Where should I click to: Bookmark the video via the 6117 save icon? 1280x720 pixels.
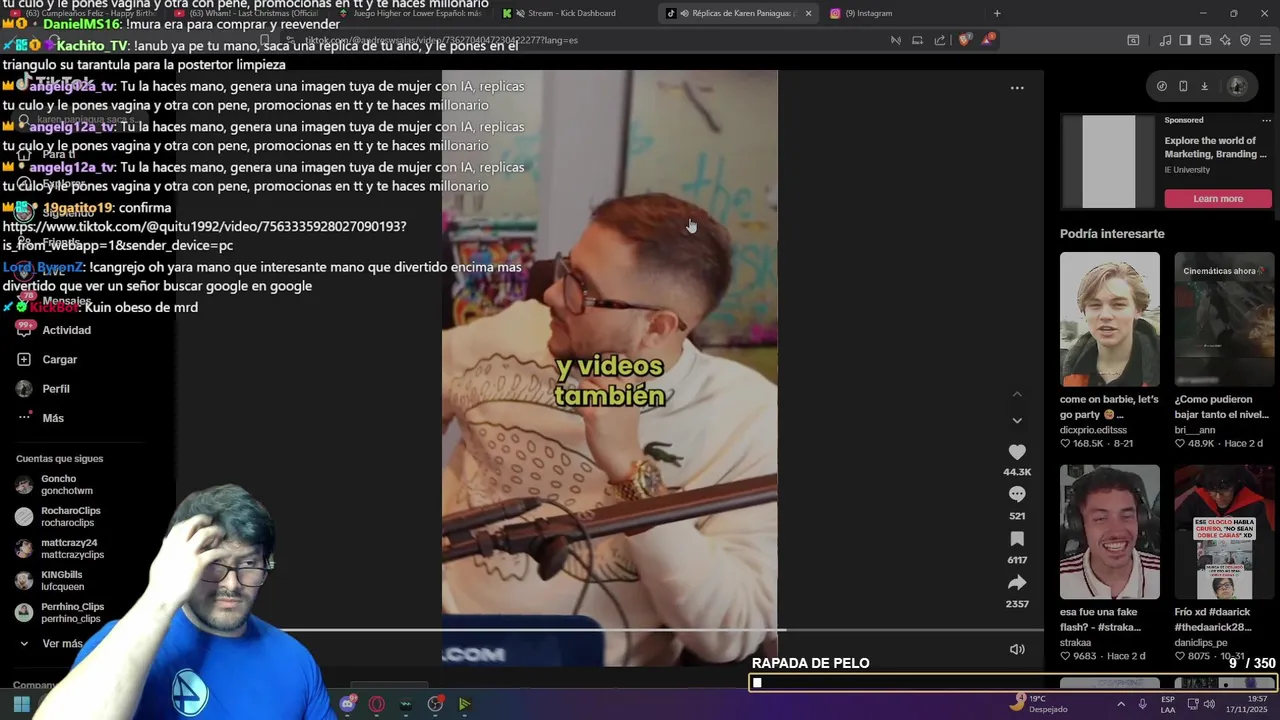pos(1017,539)
